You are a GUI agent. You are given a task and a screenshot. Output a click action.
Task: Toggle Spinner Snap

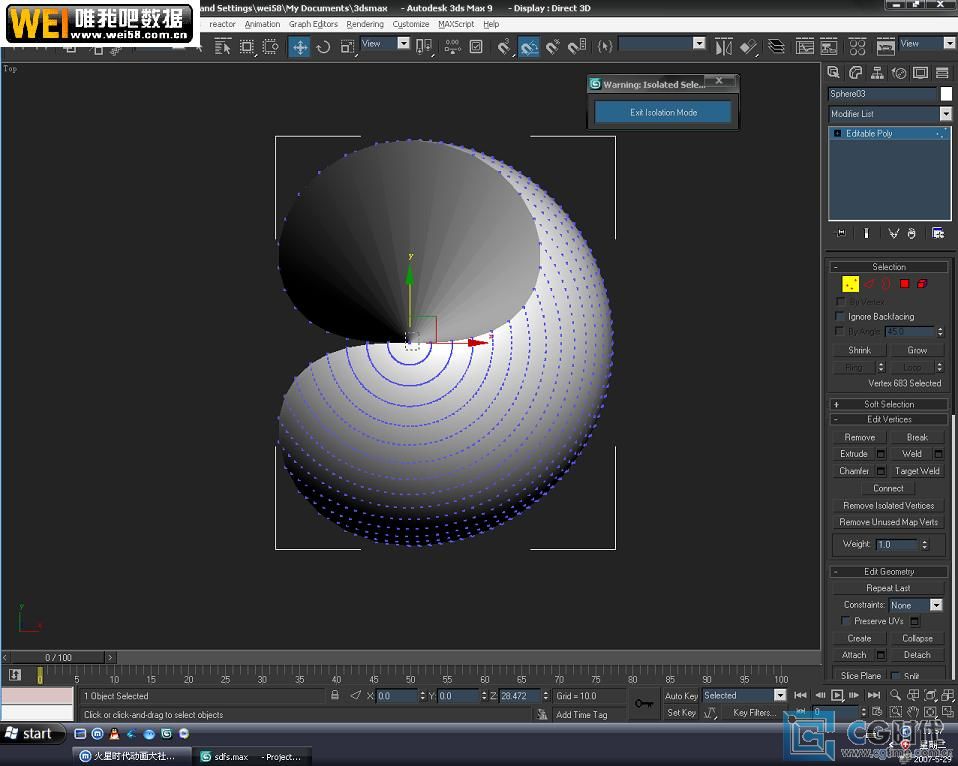pos(577,47)
